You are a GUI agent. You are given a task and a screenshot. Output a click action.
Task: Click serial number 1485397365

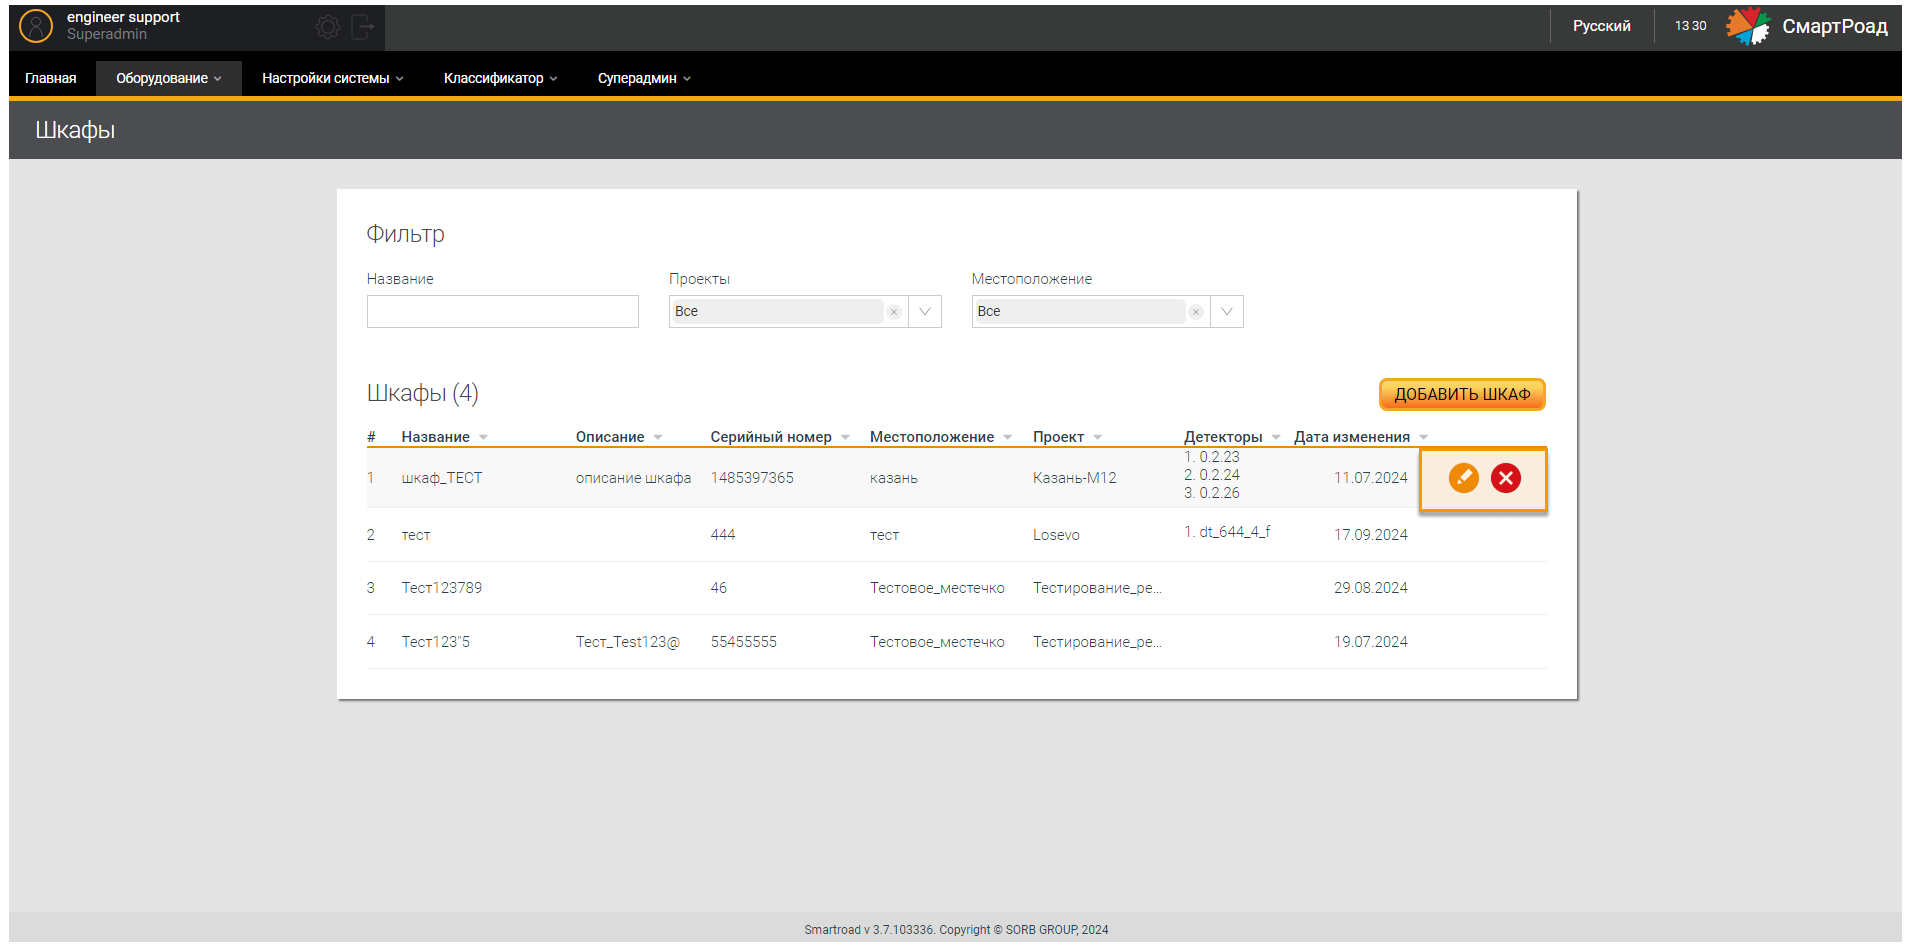(752, 478)
